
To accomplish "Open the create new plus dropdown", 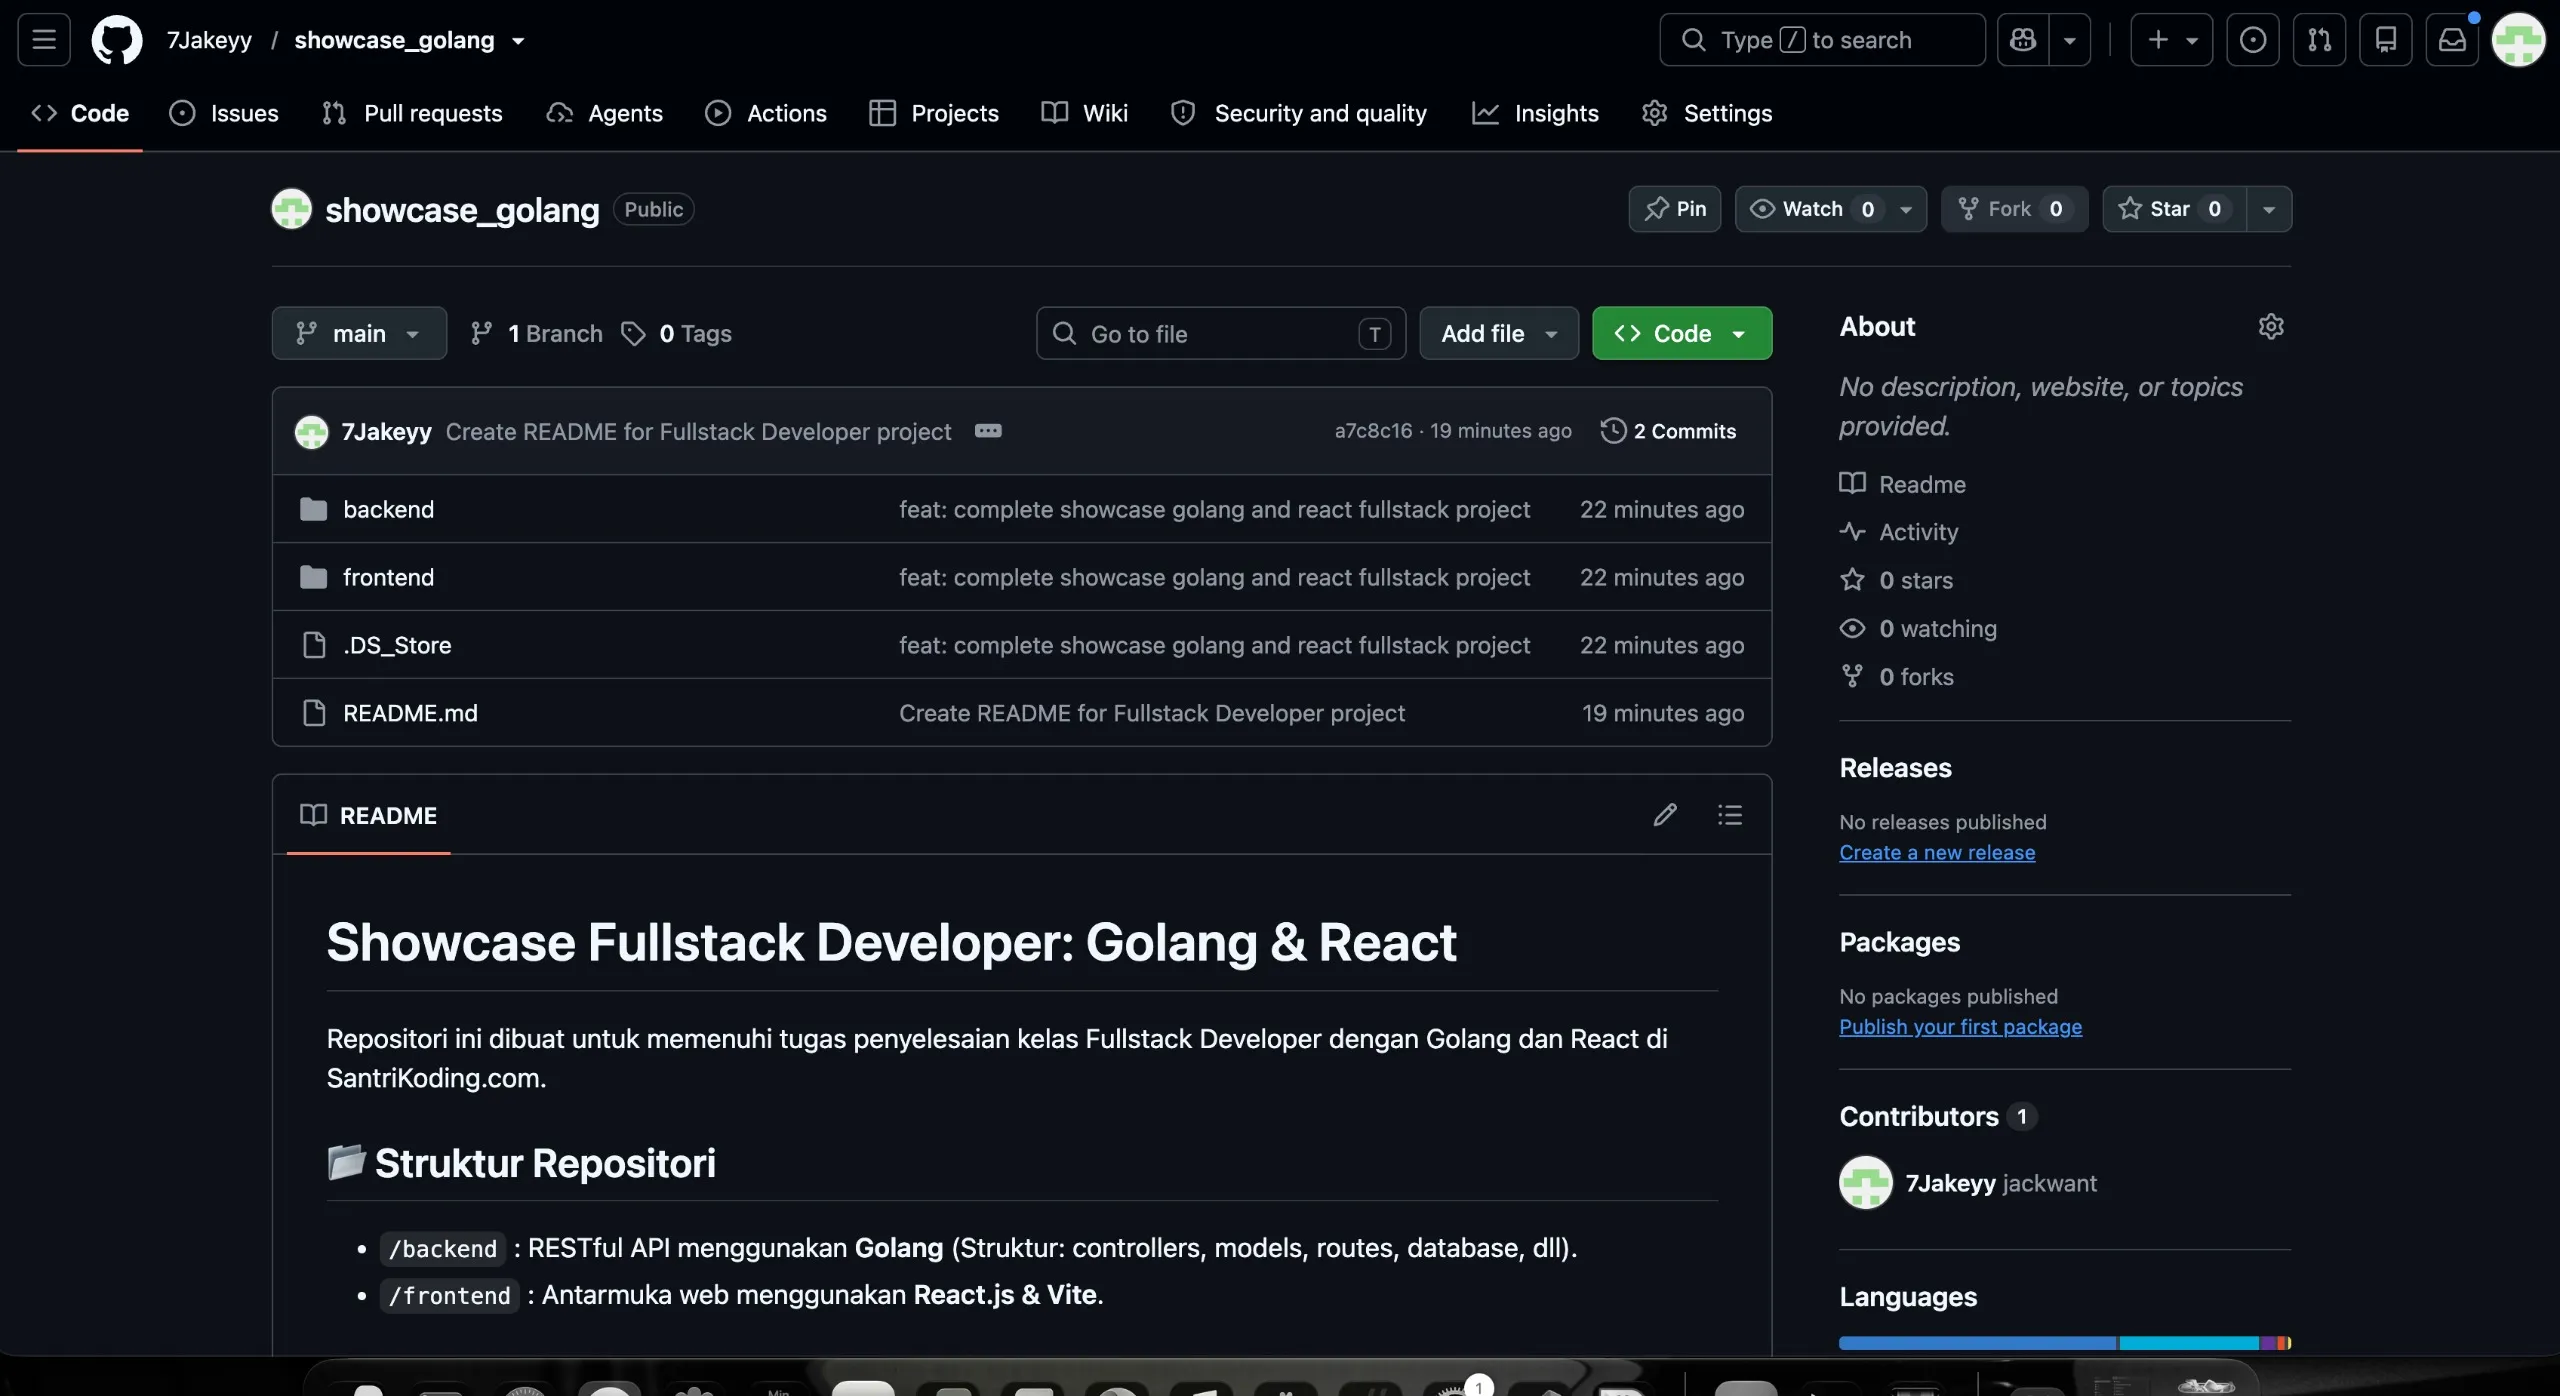I will [2171, 40].
